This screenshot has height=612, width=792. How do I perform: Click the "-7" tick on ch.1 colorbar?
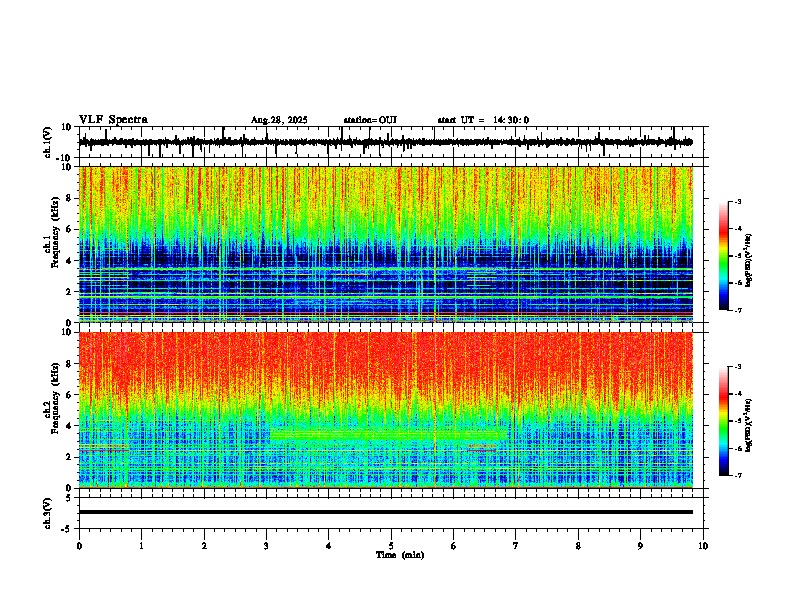pyautogui.click(x=737, y=310)
